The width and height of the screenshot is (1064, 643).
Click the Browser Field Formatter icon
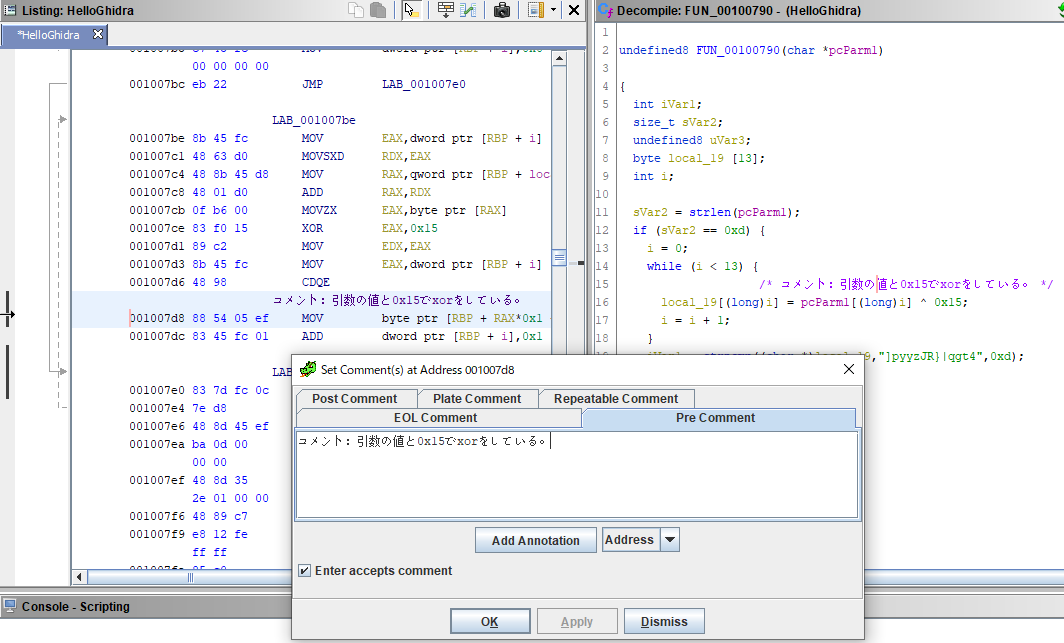coord(446,10)
